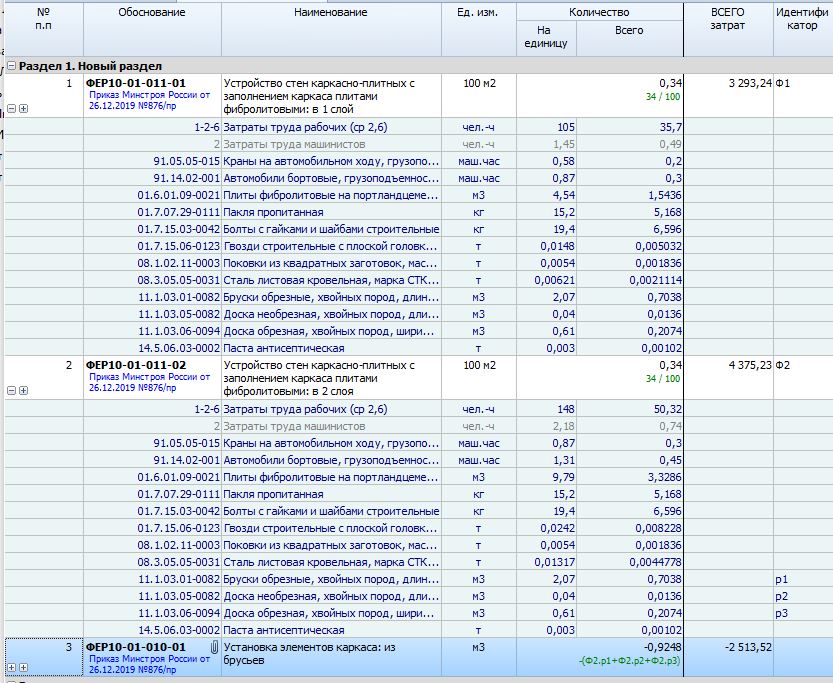Select per-unit value 0,0242 for гвозди

coord(558,528)
